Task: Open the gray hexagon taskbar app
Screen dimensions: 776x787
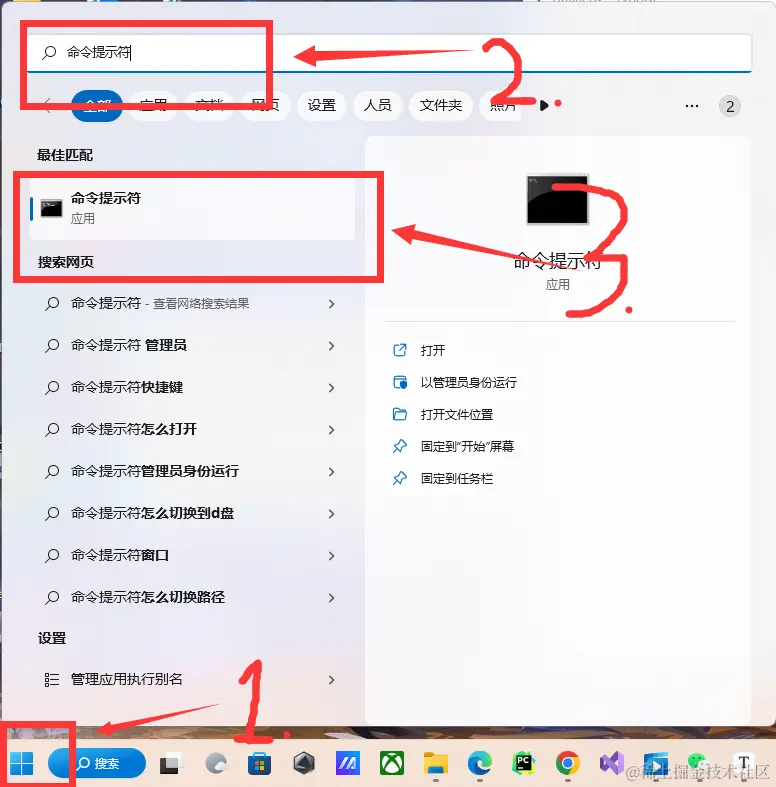Action: 304,763
